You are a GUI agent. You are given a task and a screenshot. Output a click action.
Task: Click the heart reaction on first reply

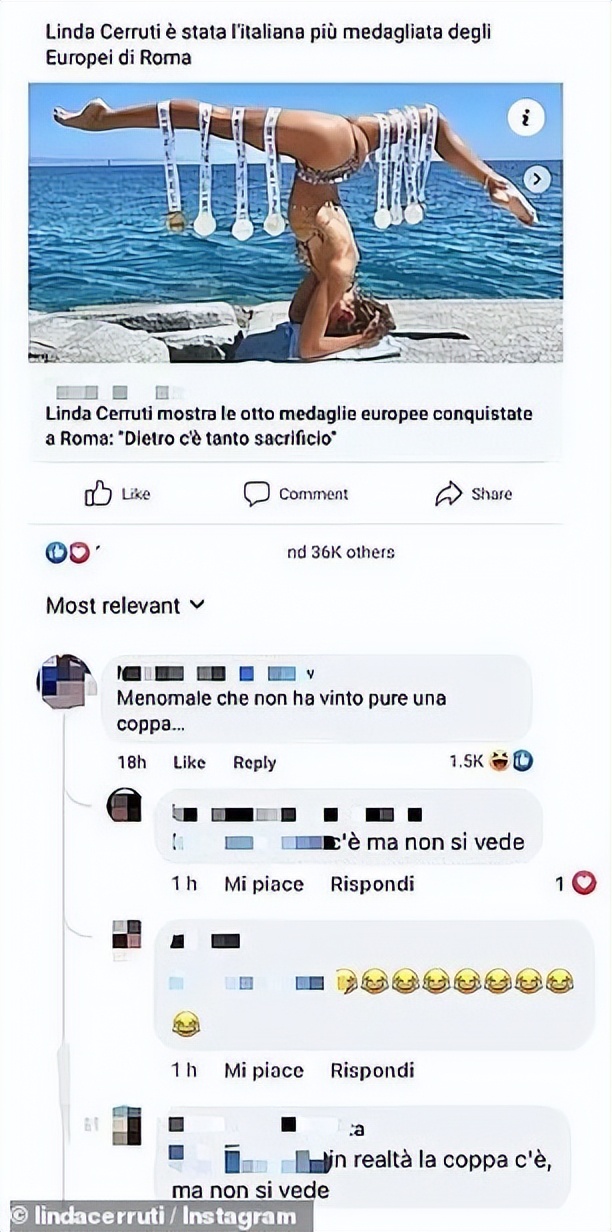585,883
